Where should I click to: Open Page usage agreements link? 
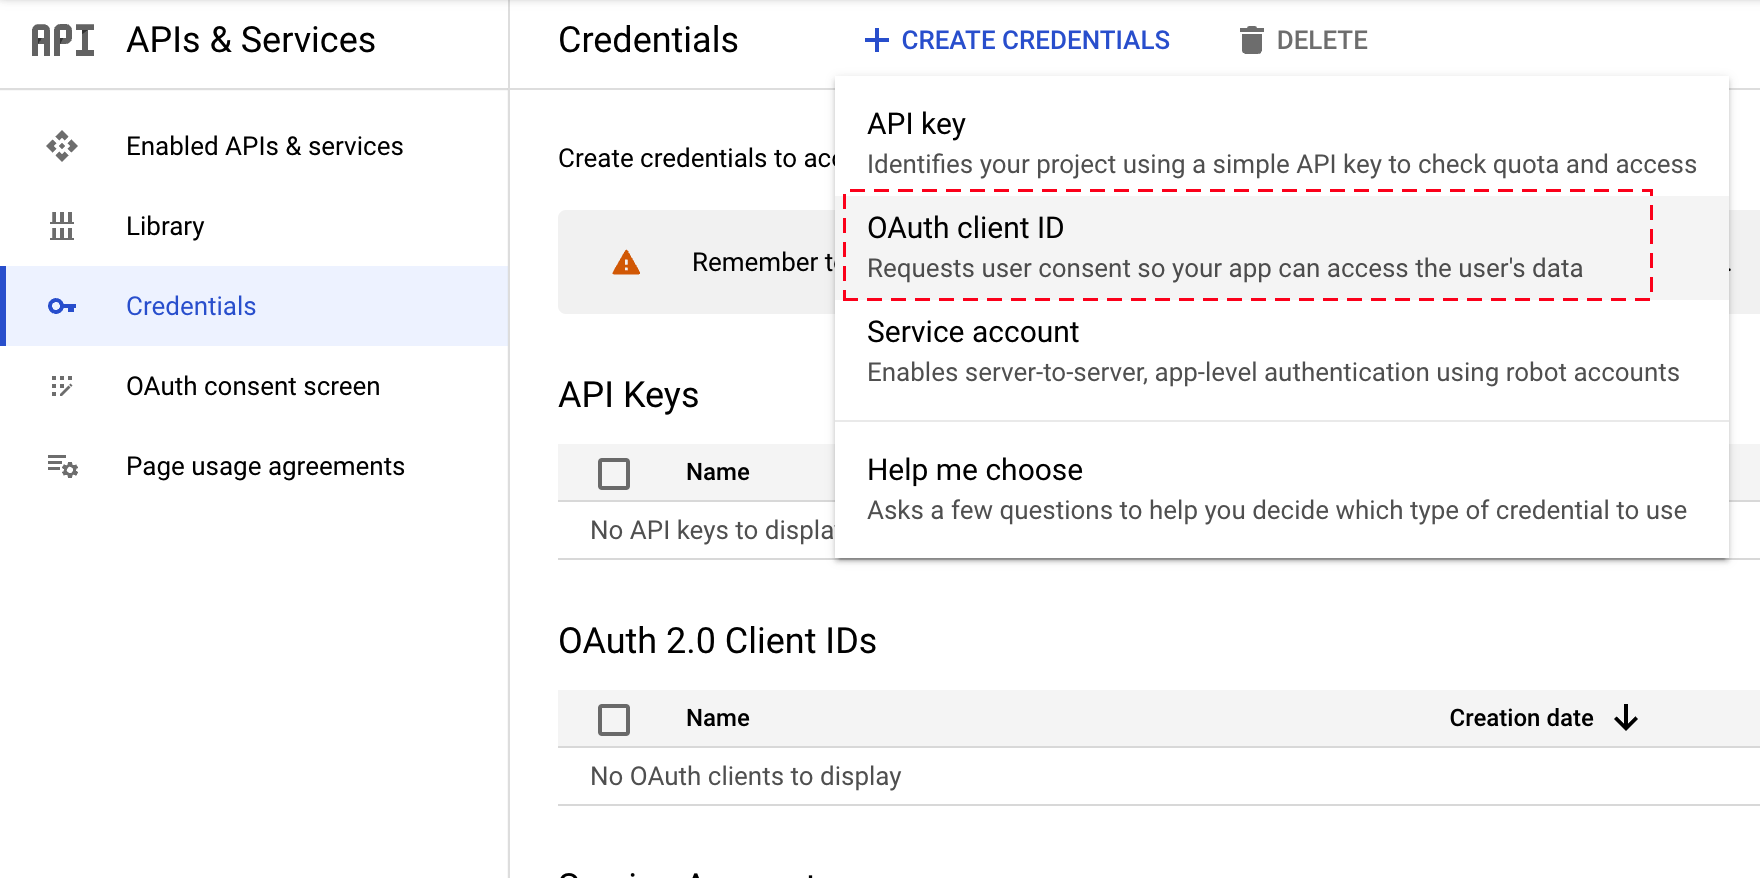(x=265, y=466)
